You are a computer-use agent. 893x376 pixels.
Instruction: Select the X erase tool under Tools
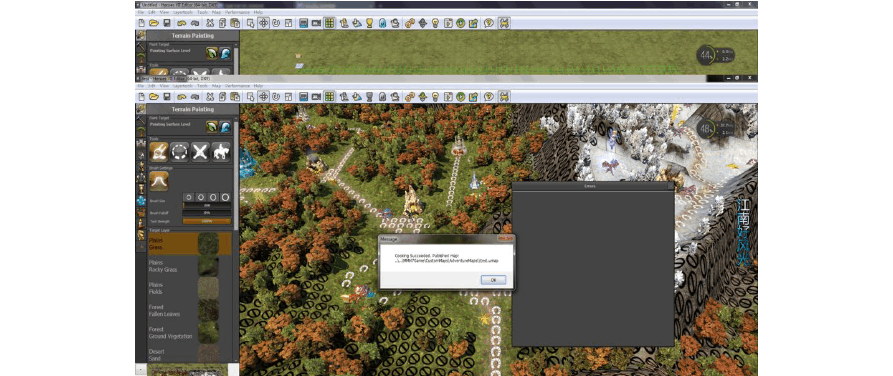tap(200, 152)
